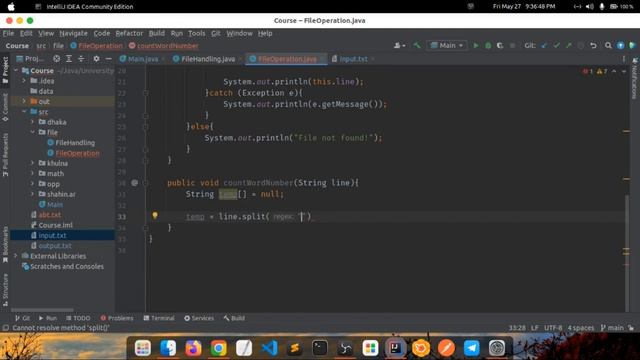Rollback changes with the undo arrow icon
640x360 pixels.
(593, 45)
